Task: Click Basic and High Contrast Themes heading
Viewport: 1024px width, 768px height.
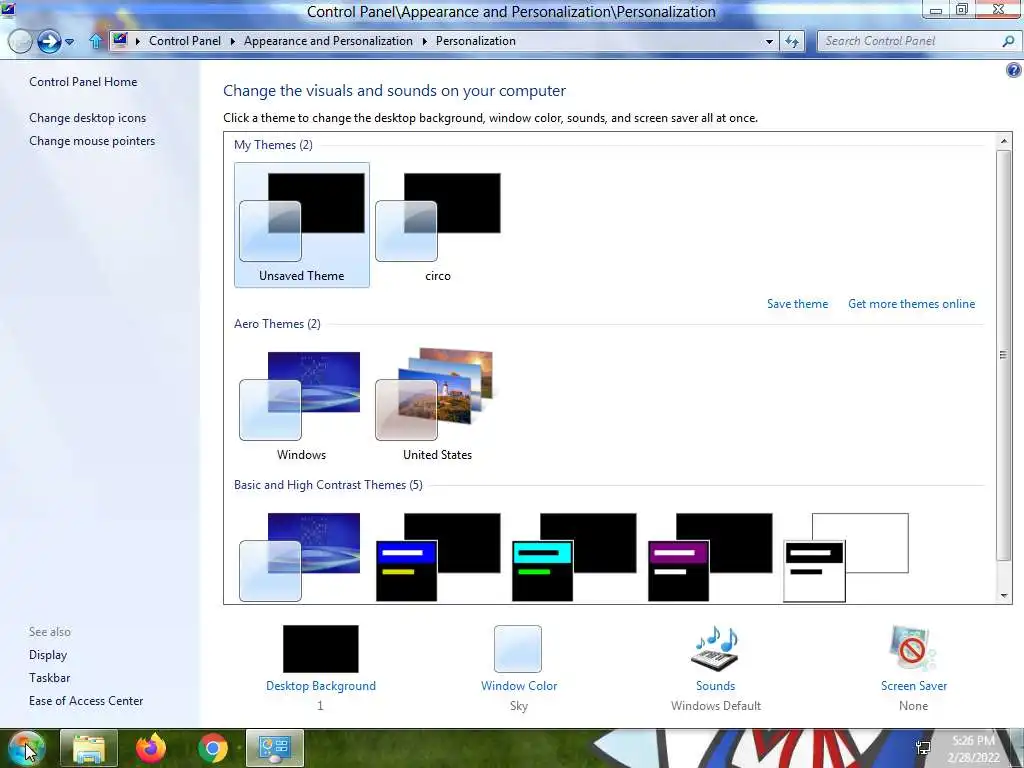Action: [328, 485]
